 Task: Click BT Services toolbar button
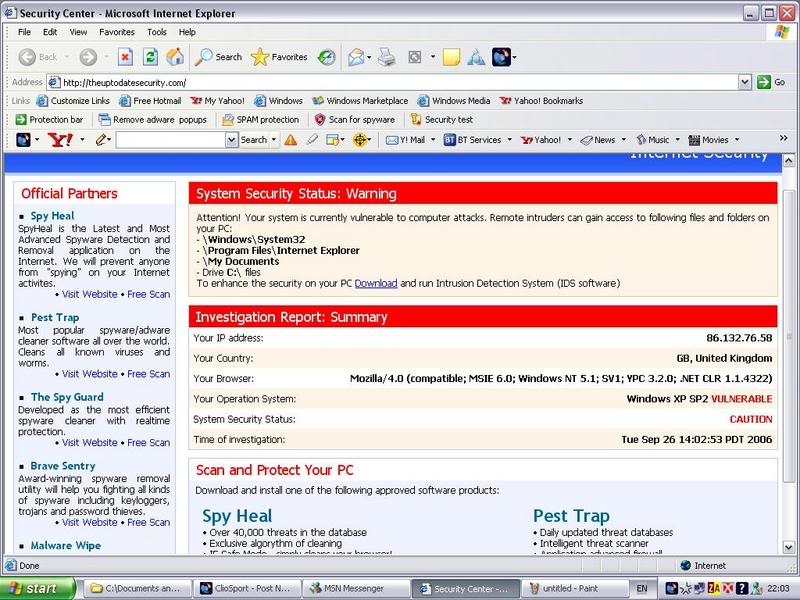click(472, 140)
